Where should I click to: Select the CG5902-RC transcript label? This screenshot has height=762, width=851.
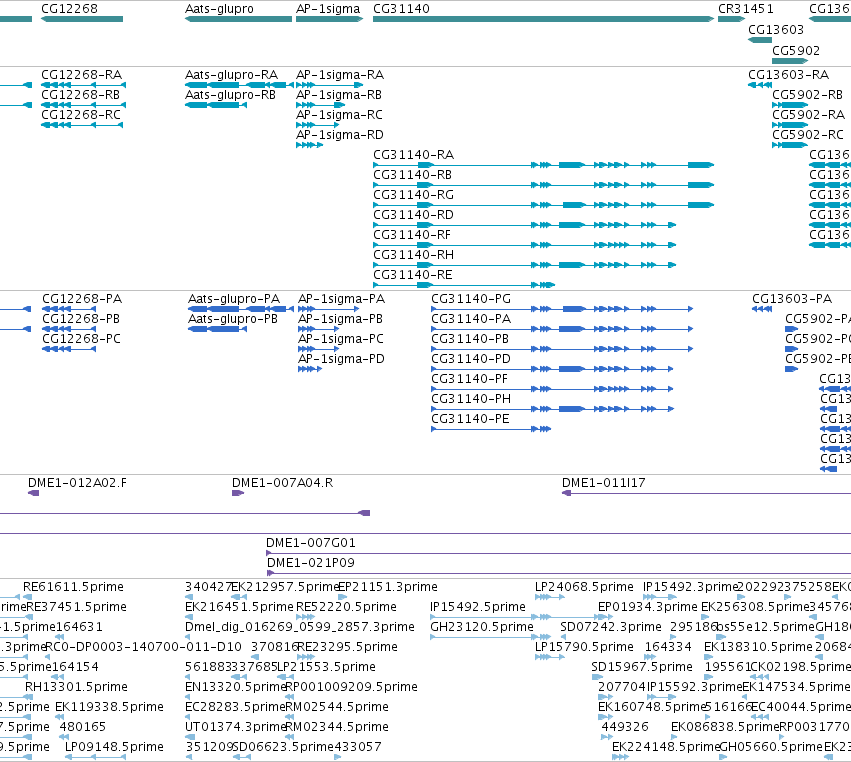pyautogui.click(x=808, y=135)
